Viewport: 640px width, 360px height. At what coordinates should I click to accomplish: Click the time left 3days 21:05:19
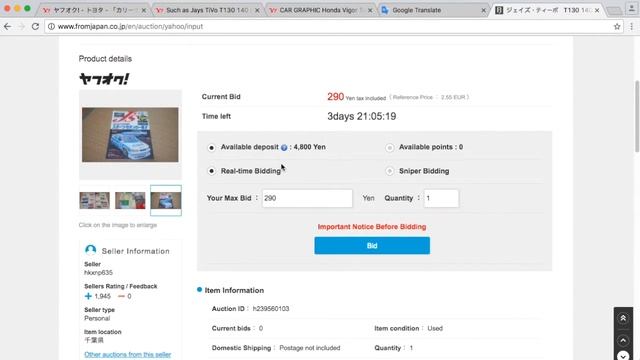click(361, 116)
